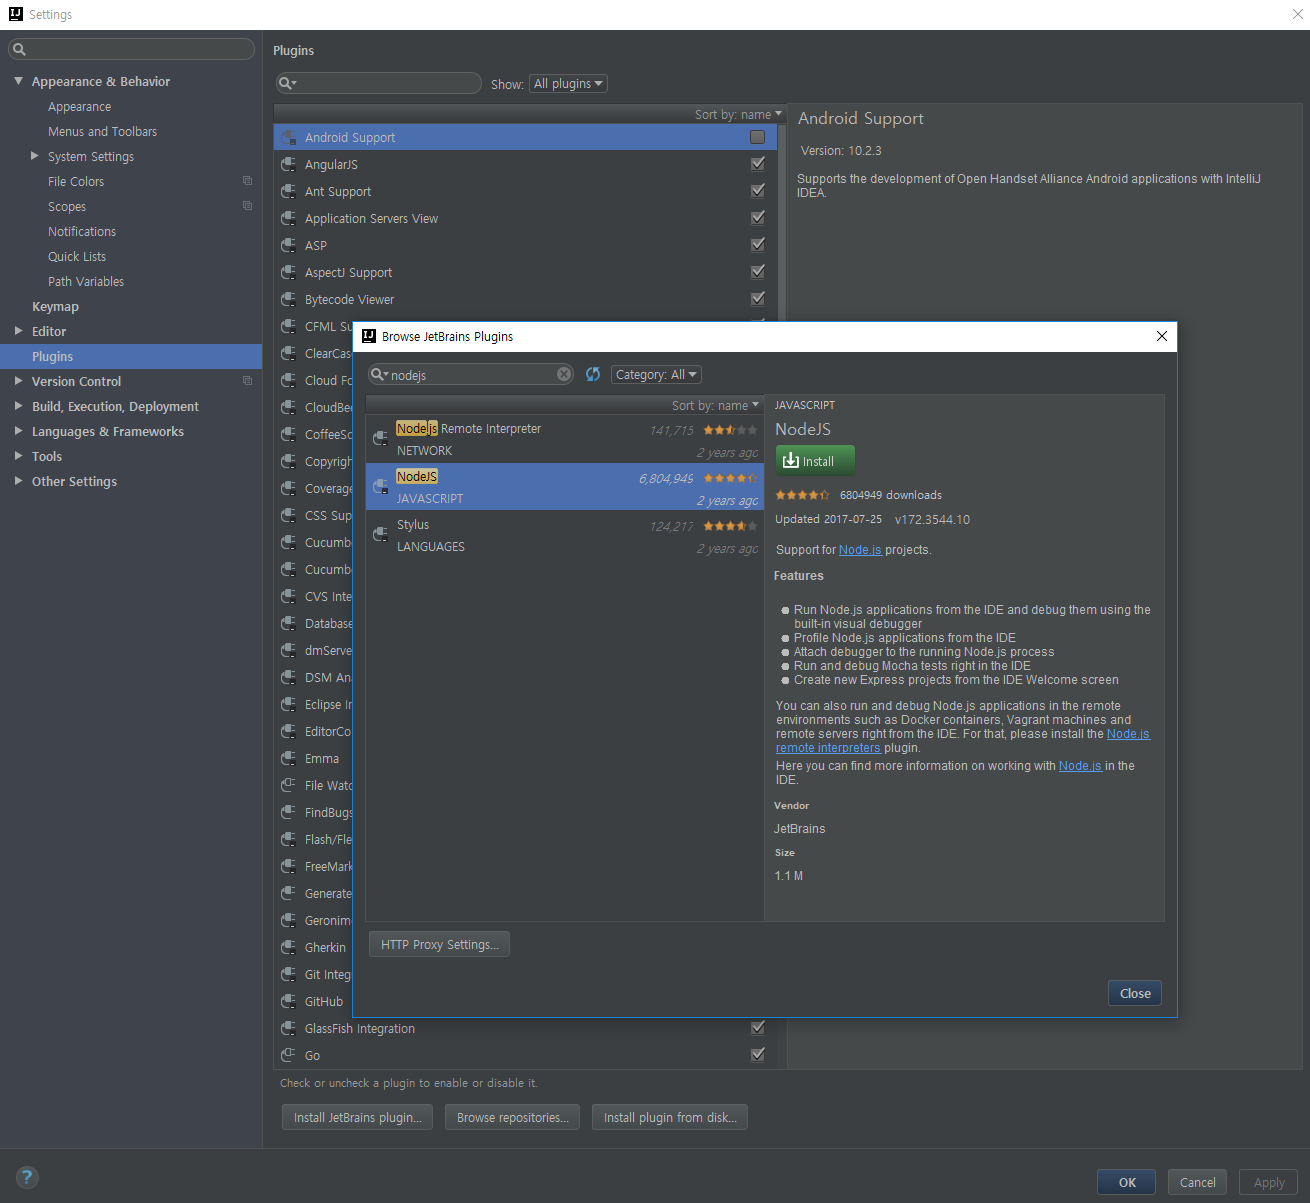Click Browse repositories button
The image size is (1310, 1203).
(x=513, y=1117)
